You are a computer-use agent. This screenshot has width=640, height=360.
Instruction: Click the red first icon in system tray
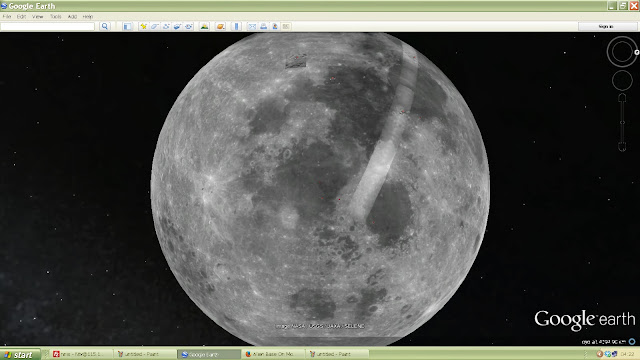tap(599, 354)
